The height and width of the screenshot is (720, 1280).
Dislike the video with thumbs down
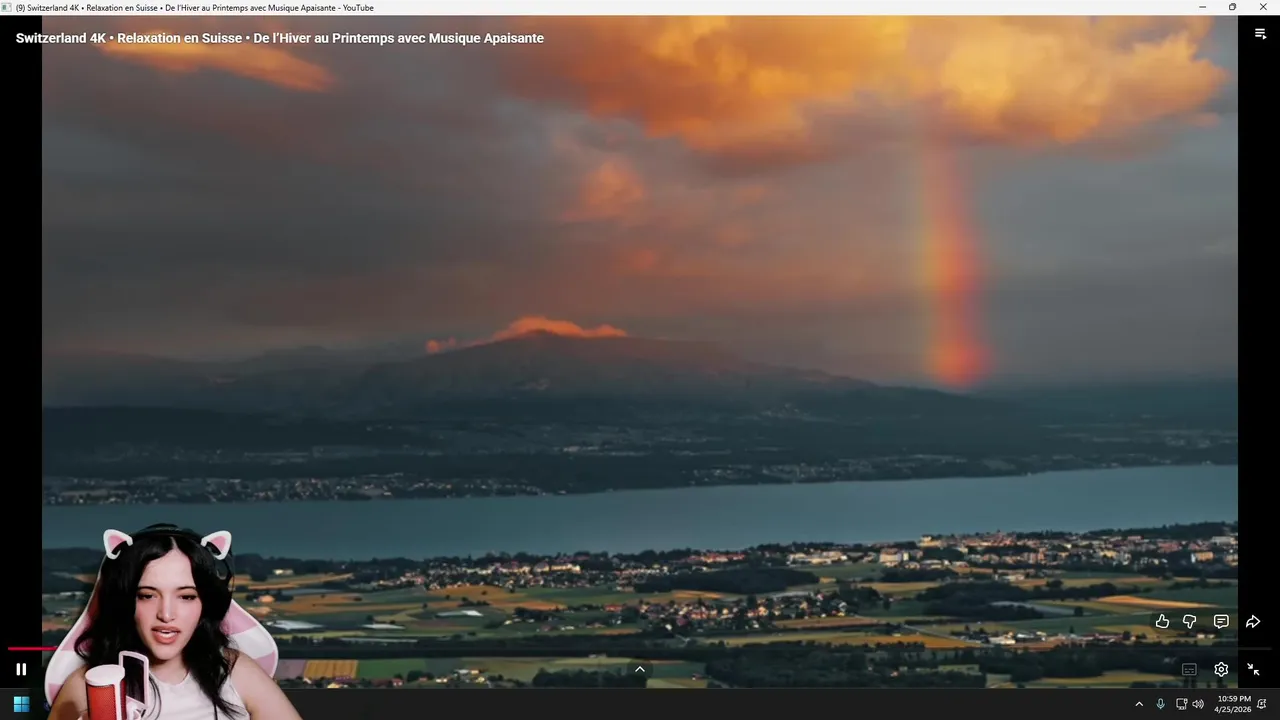coord(1190,621)
